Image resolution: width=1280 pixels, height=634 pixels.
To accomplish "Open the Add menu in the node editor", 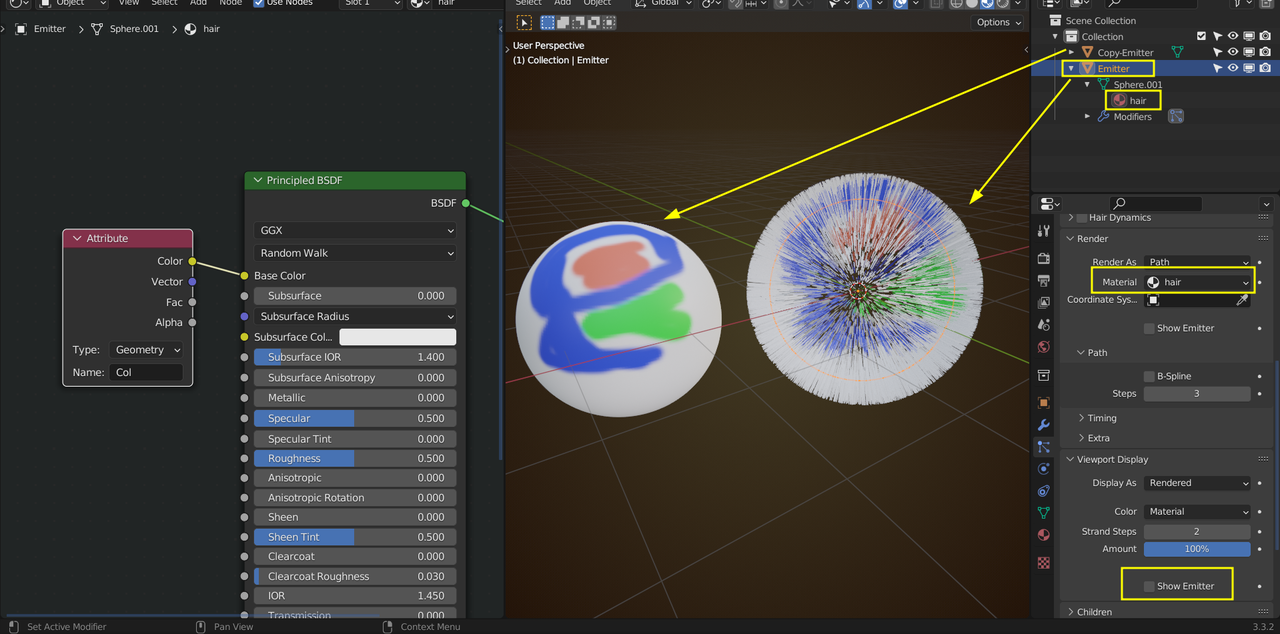I will click(198, 3).
